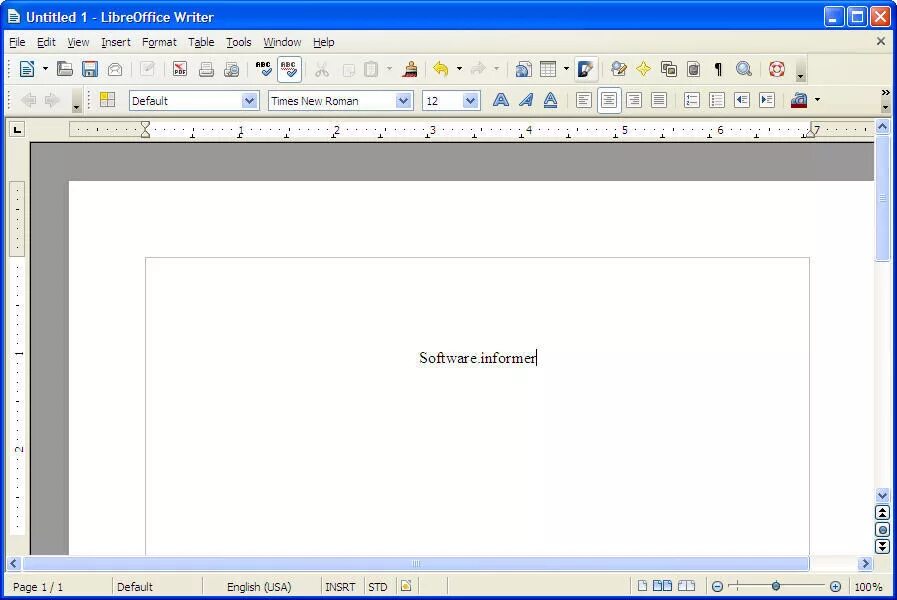The image size is (897, 600).
Task: Click the New document icon
Action: (26, 69)
